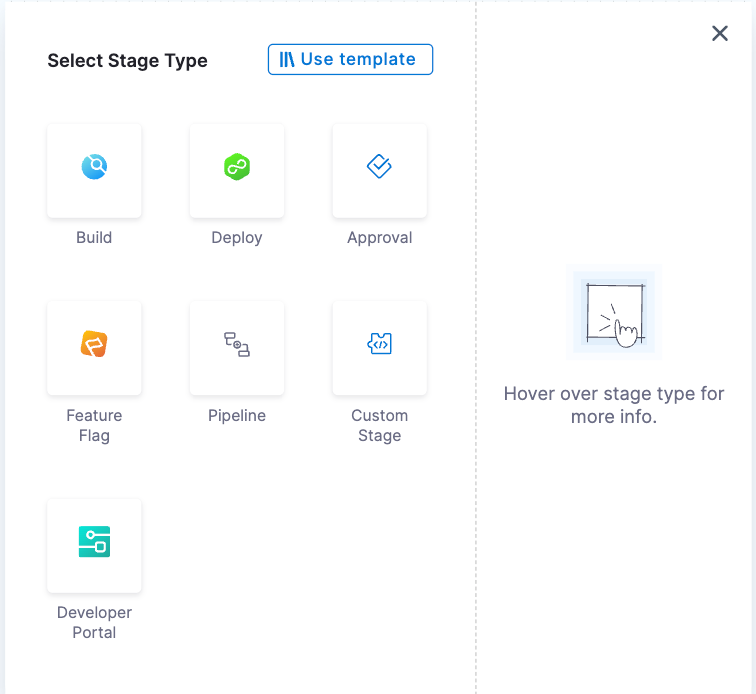Choose the Pipeline stage icon
Viewport: 756px width, 694px height.
pos(237,345)
